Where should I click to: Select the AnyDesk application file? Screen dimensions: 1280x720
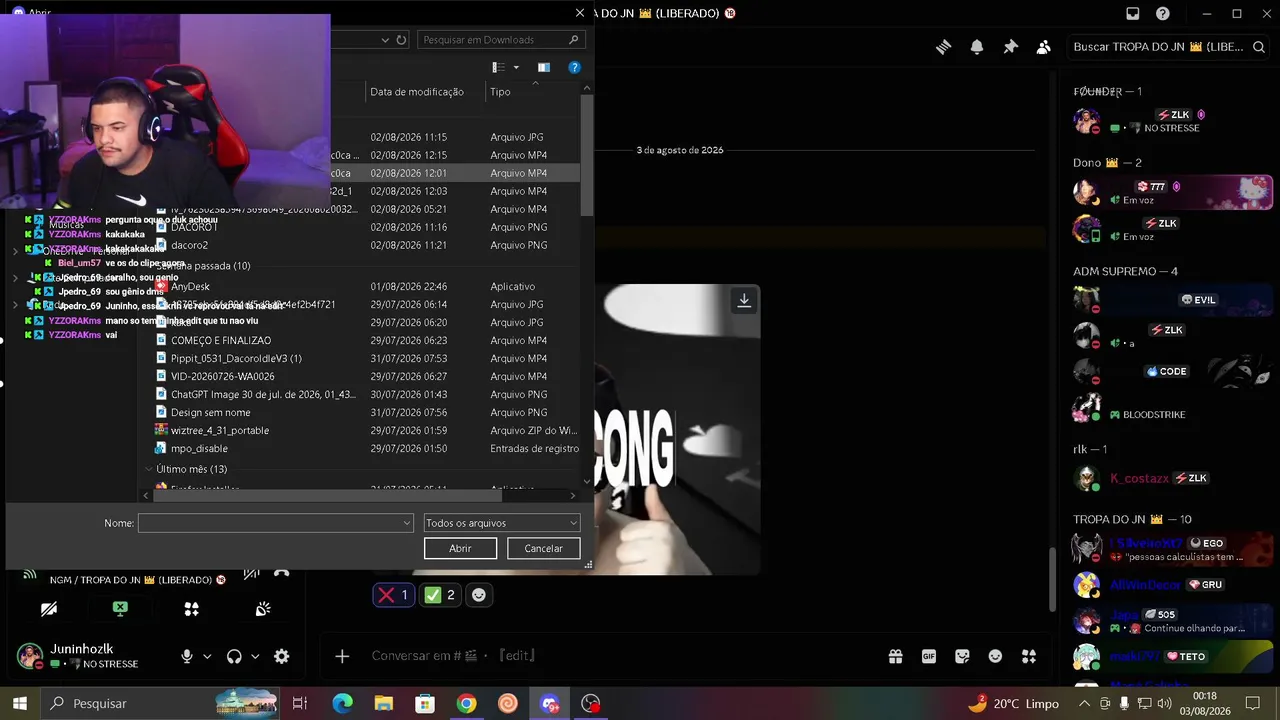(x=190, y=286)
